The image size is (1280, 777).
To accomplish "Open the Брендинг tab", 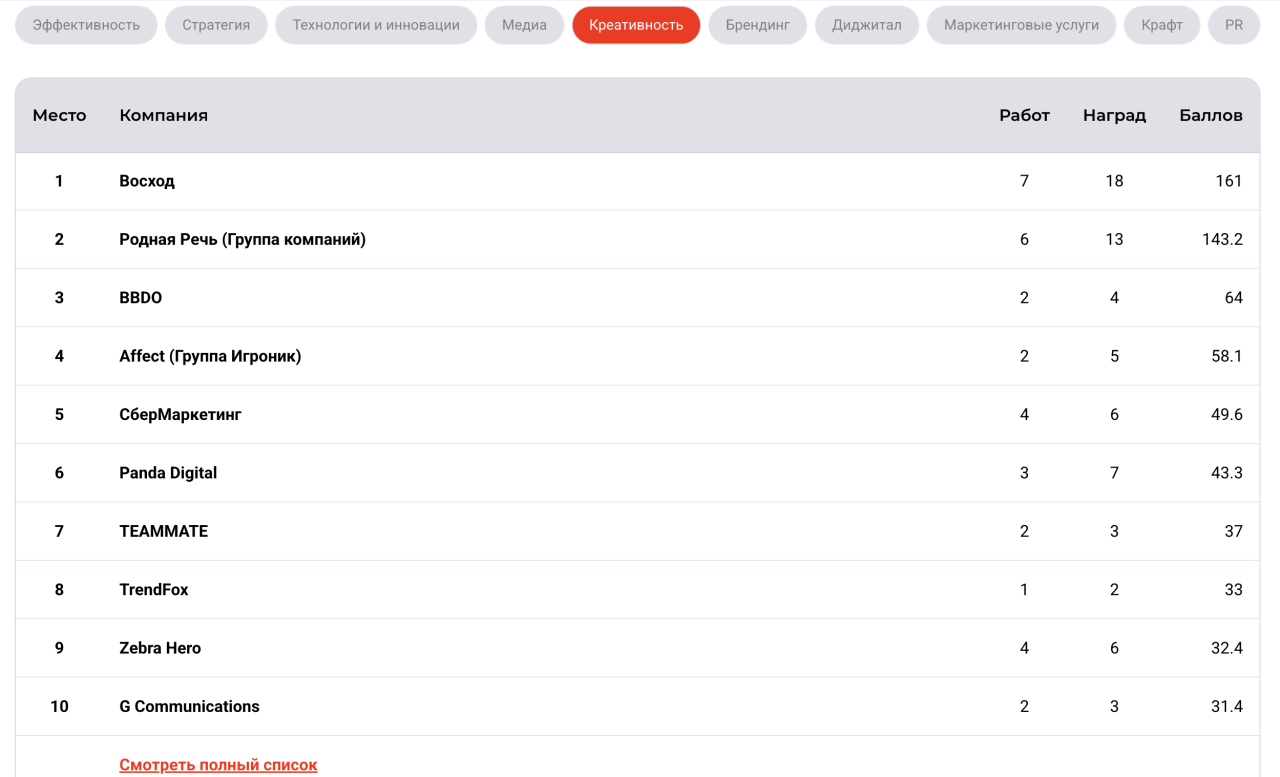I will click(x=757, y=25).
